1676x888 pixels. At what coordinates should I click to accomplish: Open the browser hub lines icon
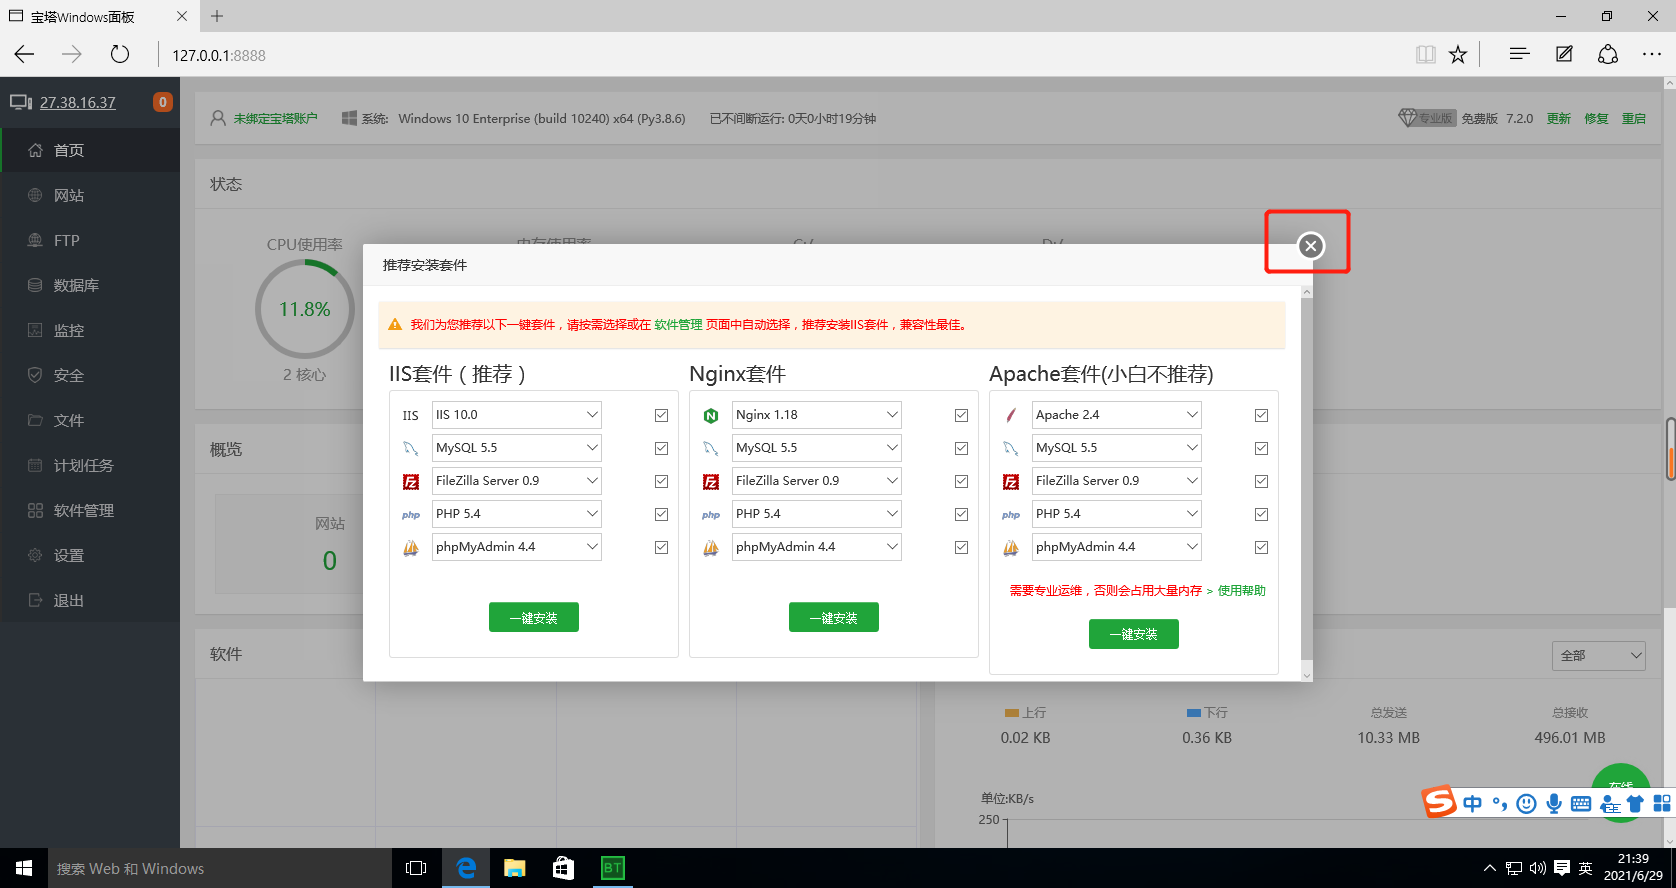tap(1520, 54)
